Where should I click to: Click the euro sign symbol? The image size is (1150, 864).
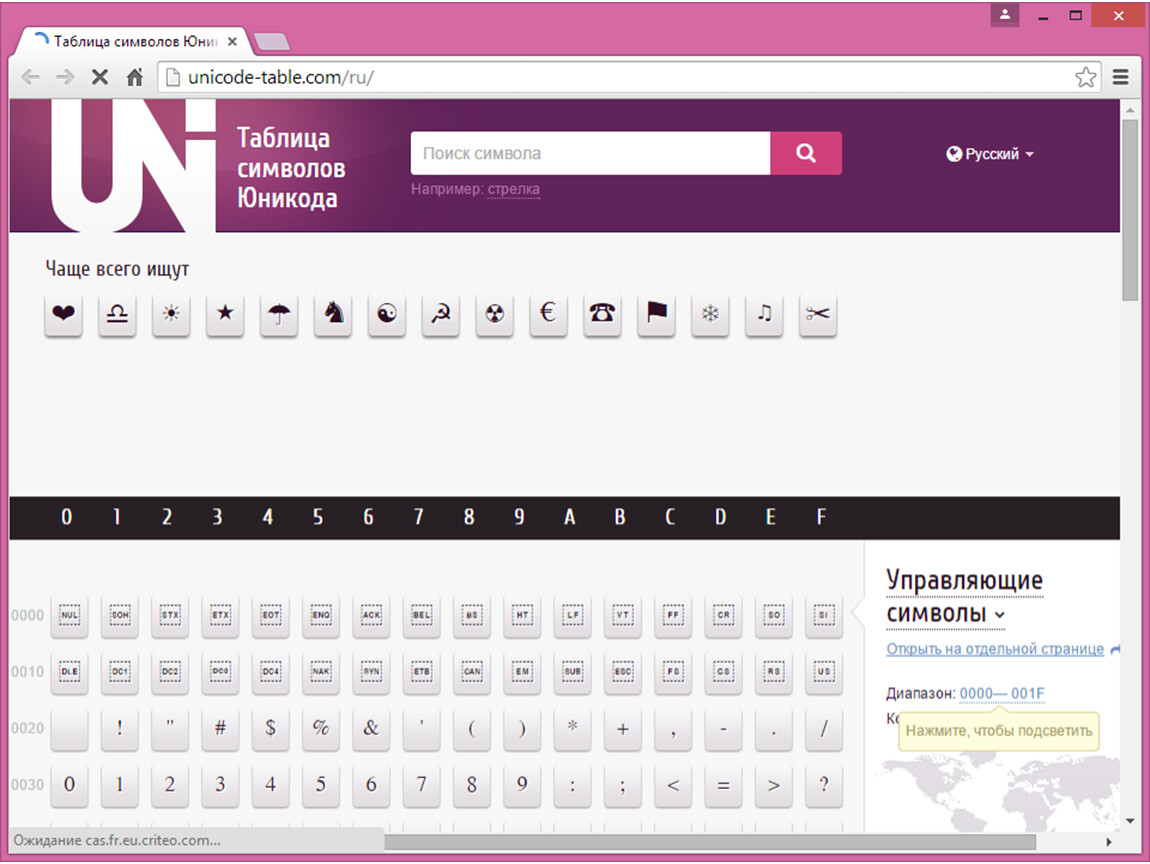(548, 315)
